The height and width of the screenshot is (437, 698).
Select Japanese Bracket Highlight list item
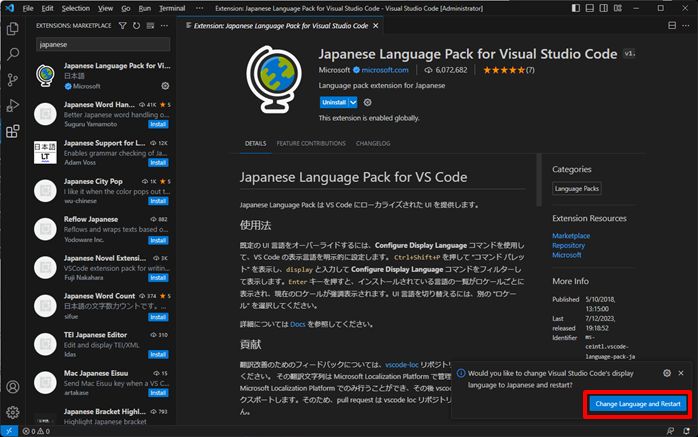point(102,415)
